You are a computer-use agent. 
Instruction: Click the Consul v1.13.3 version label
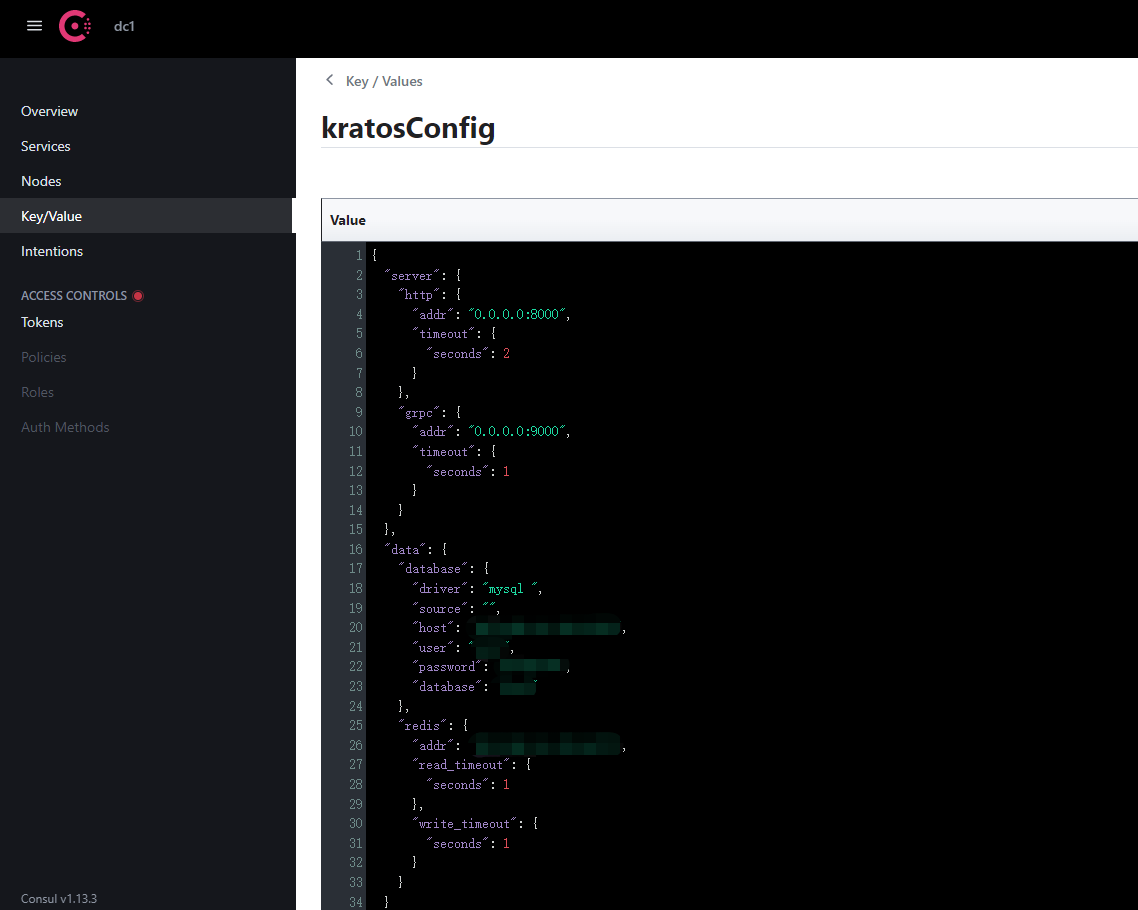58,898
